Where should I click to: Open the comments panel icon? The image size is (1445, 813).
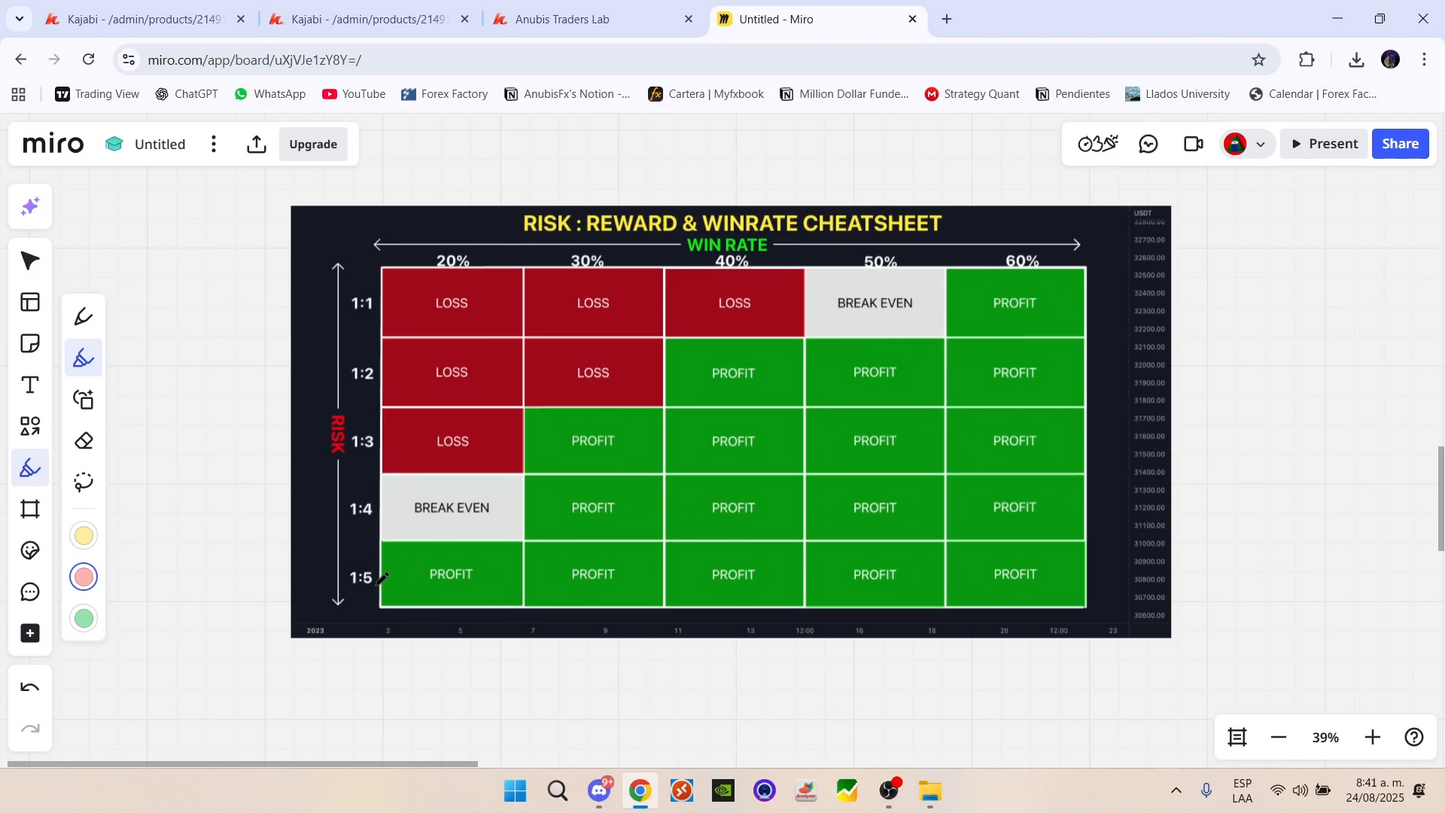point(1149,144)
